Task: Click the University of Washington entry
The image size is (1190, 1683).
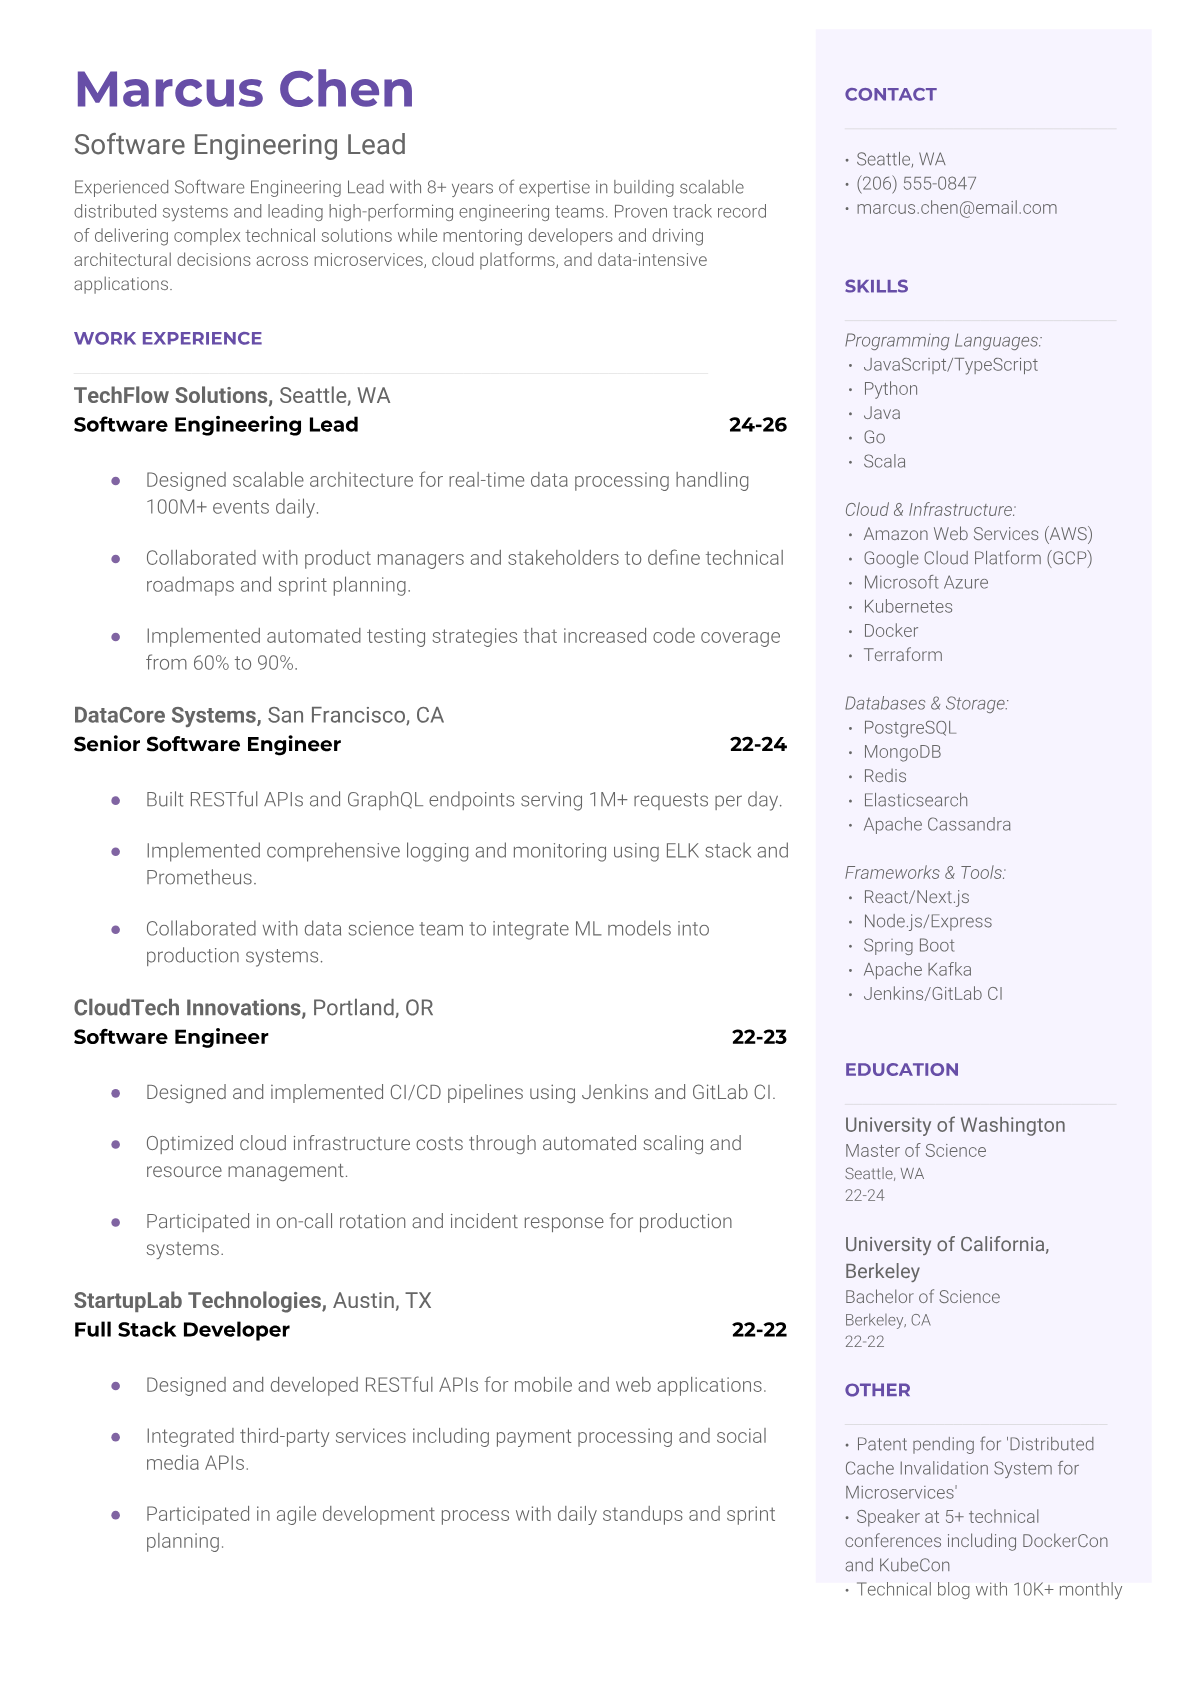Action: click(x=954, y=1125)
